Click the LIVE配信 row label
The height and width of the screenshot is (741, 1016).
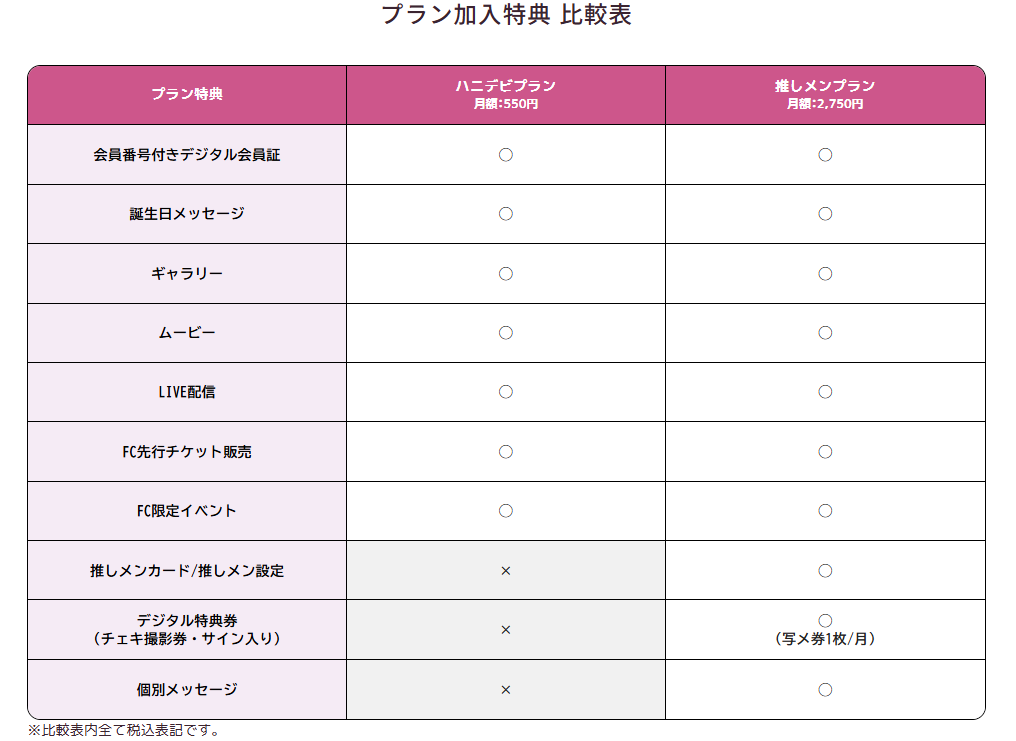[187, 392]
